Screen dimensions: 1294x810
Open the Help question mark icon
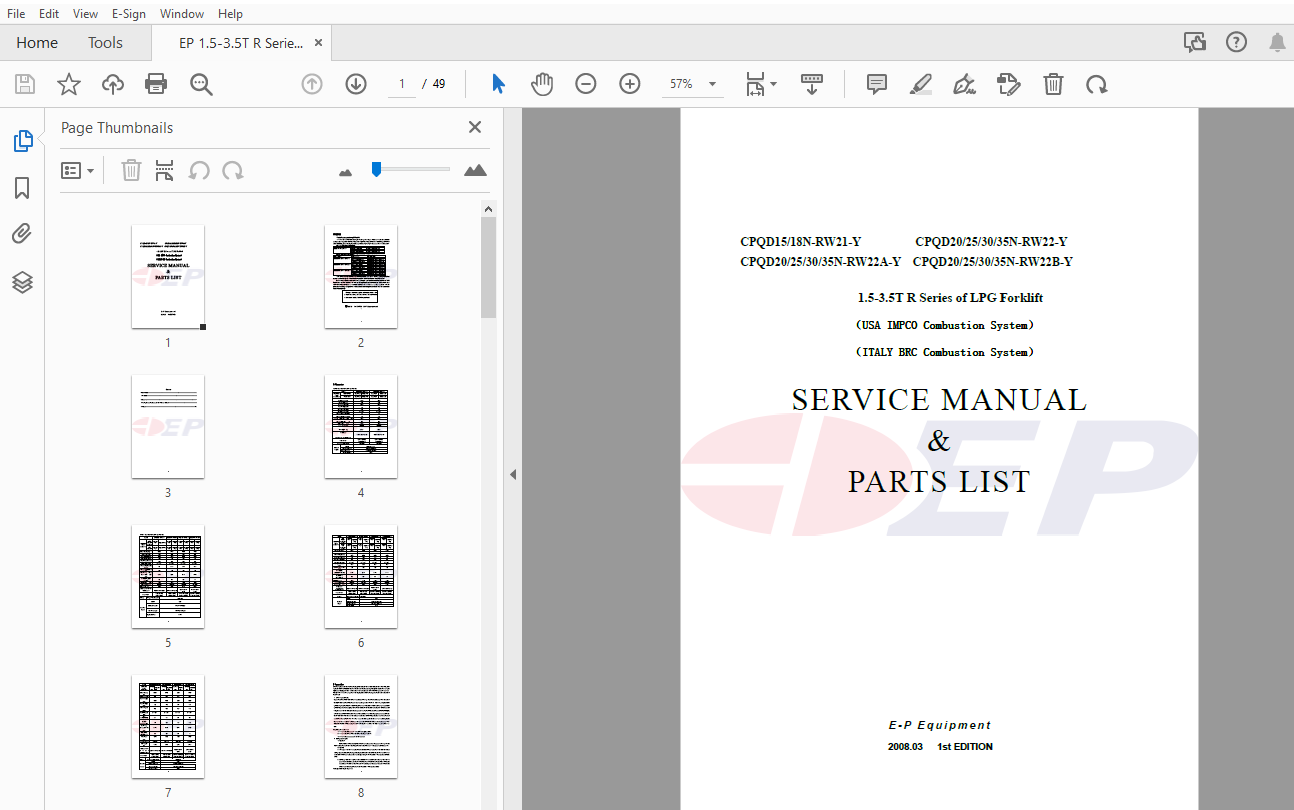[x=1237, y=42]
